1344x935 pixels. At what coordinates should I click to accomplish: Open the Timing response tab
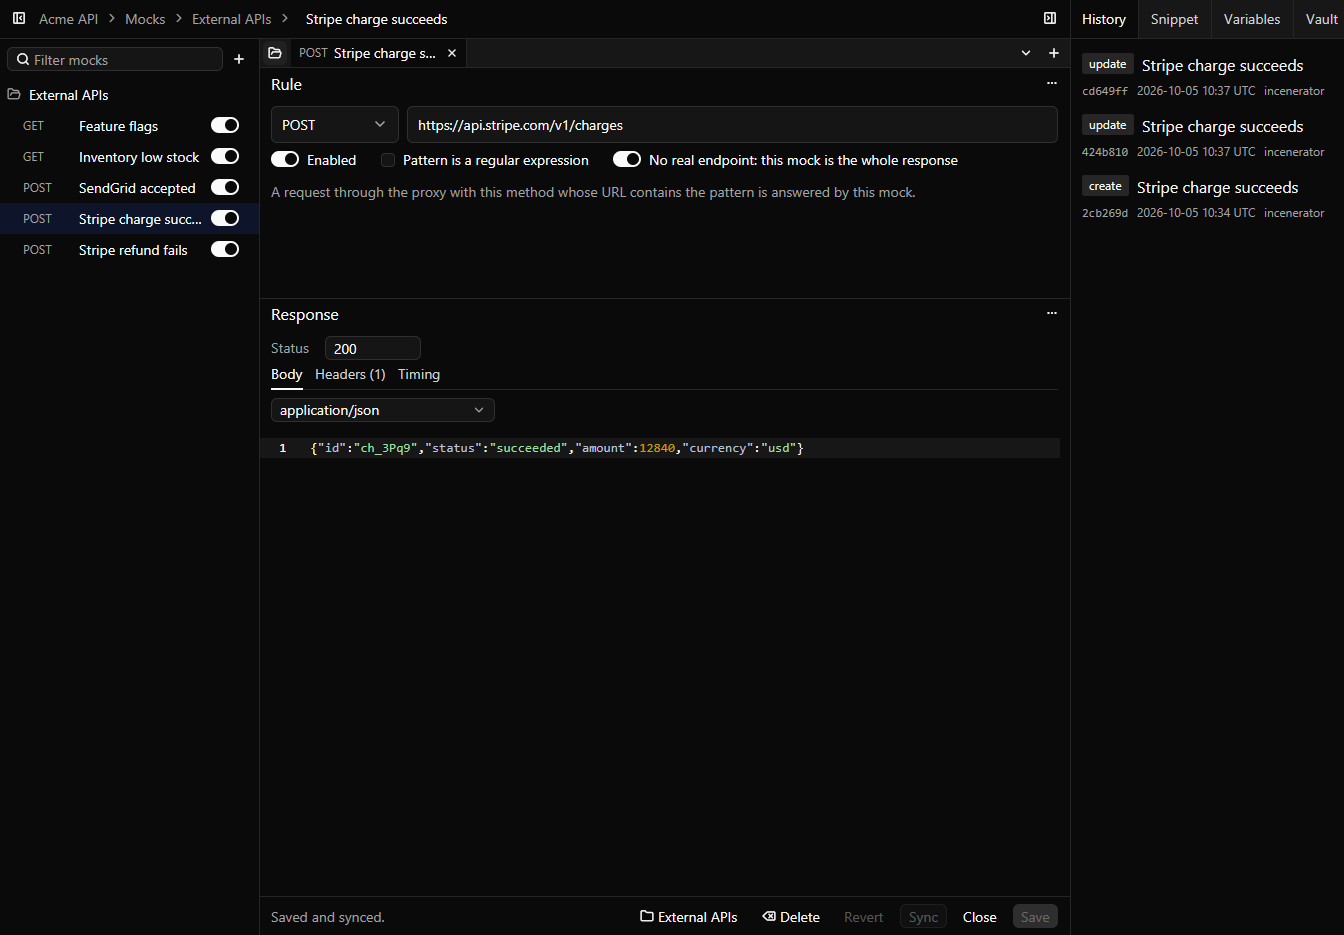pyautogui.click(x=419, y=374)
